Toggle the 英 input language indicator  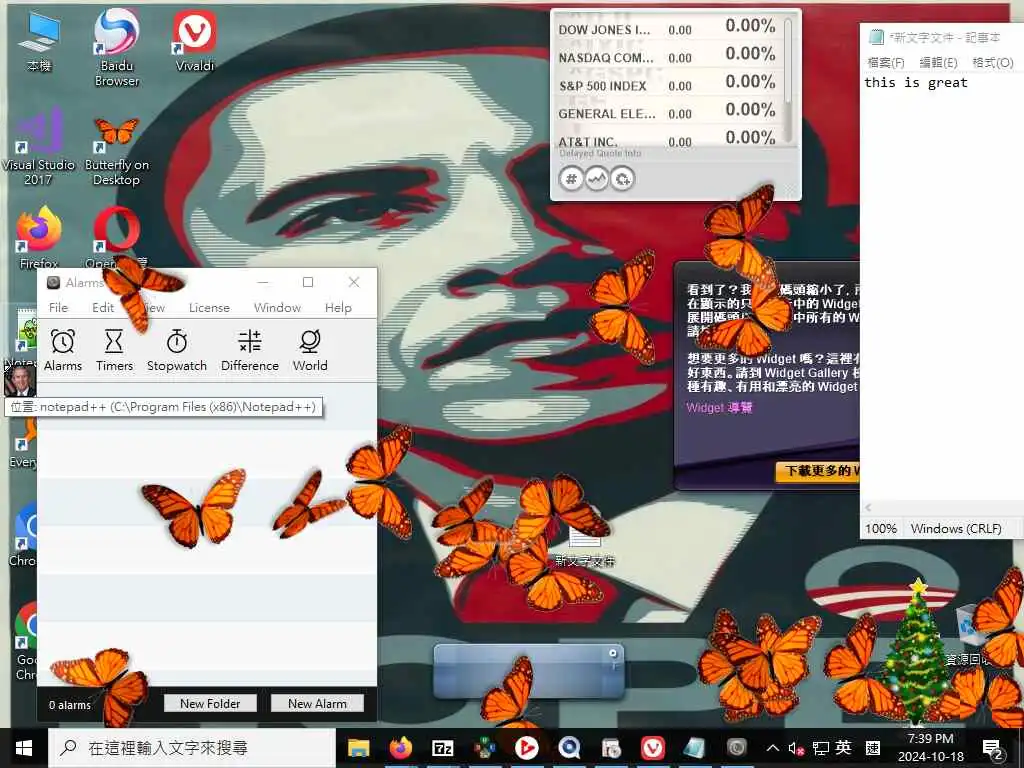coord(843,748)
